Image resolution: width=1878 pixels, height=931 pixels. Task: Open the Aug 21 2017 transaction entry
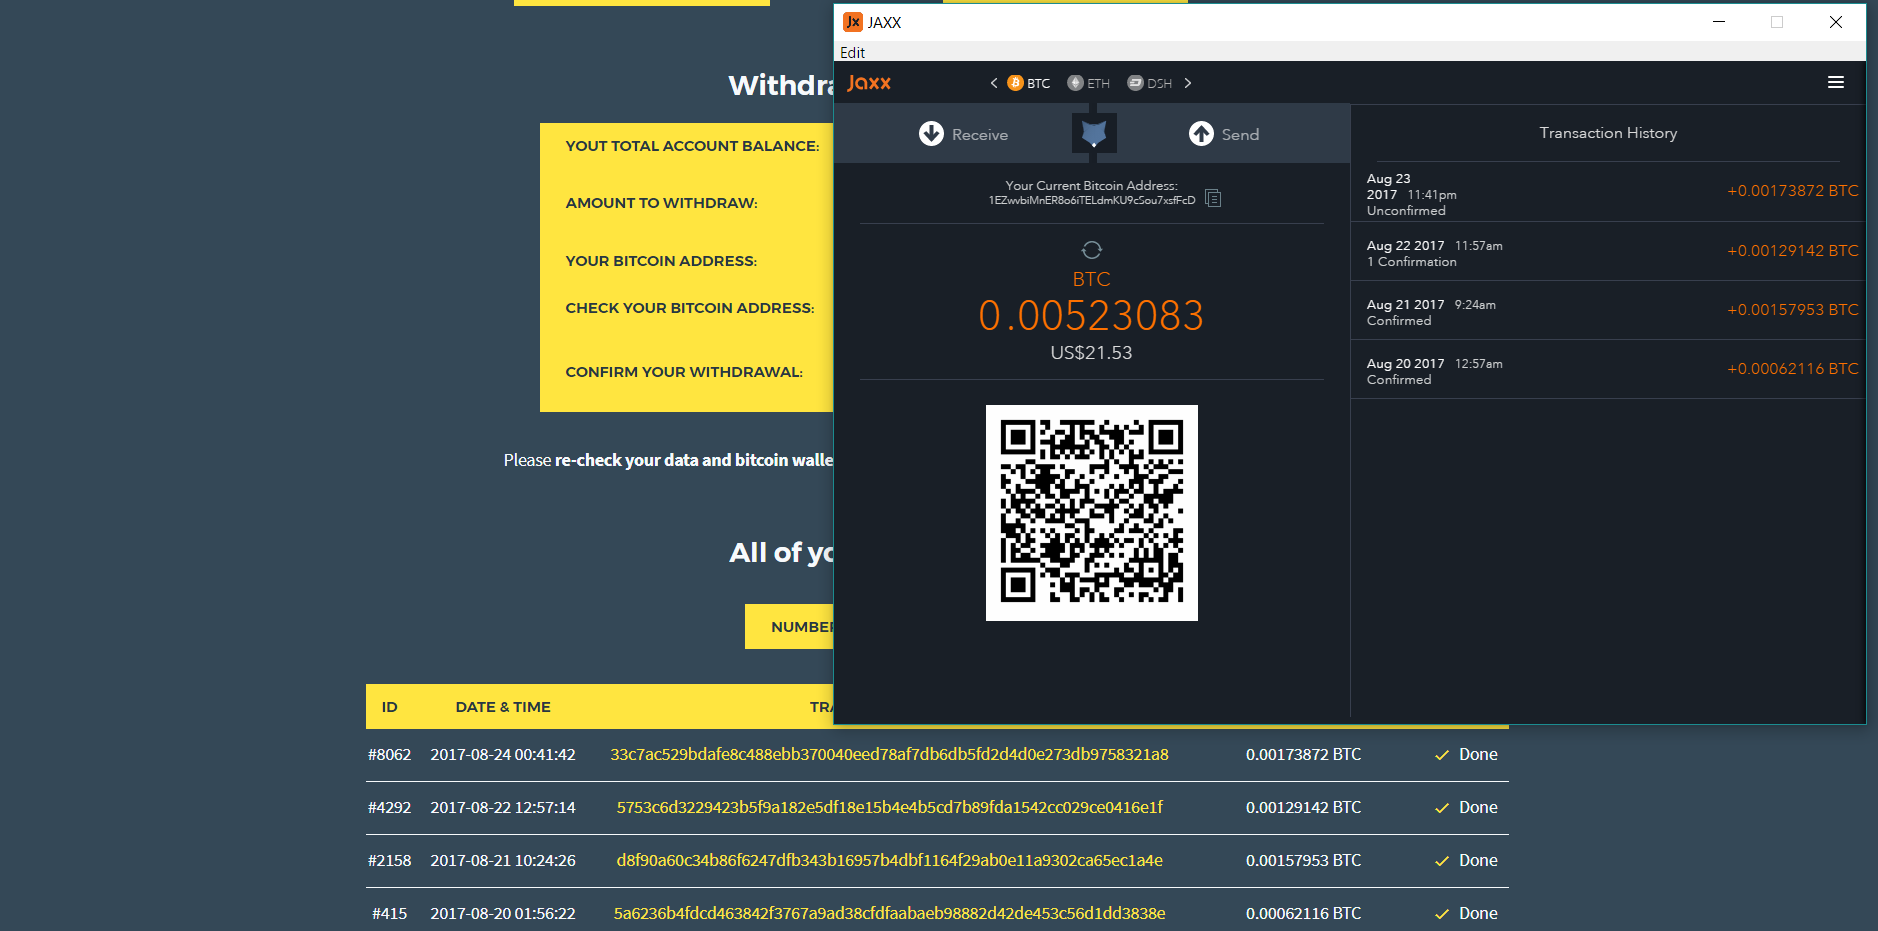point(1608,311)
